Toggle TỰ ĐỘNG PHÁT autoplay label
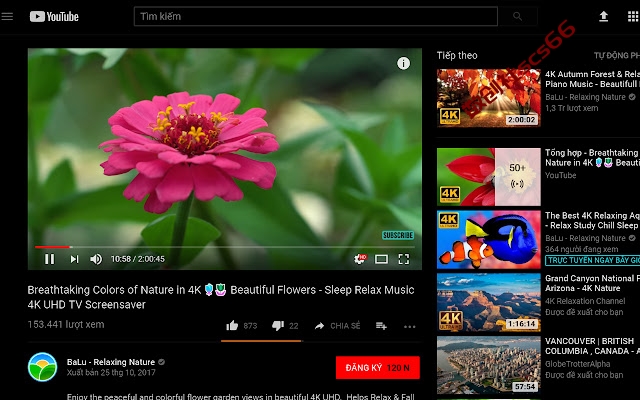640x400 pixels. 617,56
